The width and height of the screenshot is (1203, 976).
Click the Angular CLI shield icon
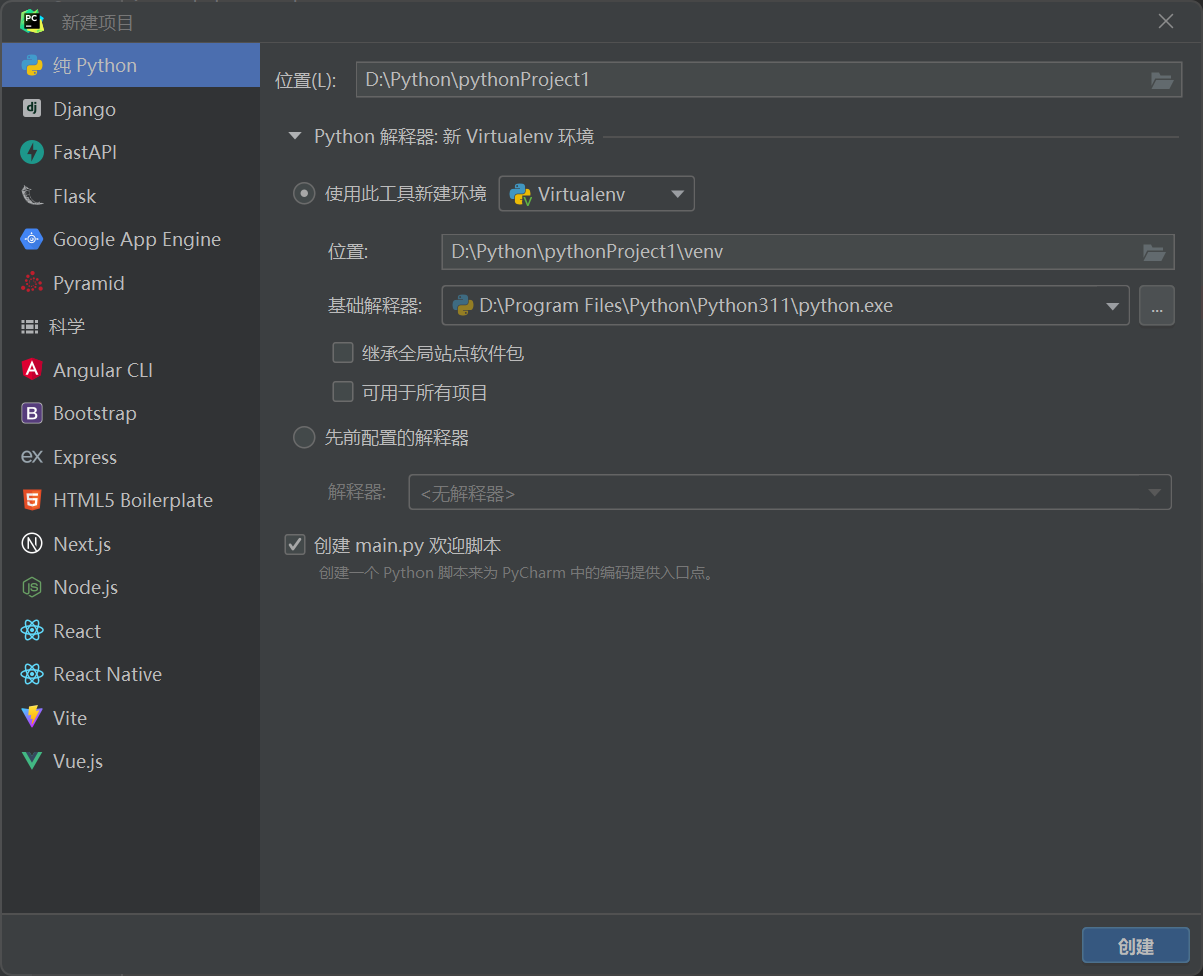tap(32, 370)
